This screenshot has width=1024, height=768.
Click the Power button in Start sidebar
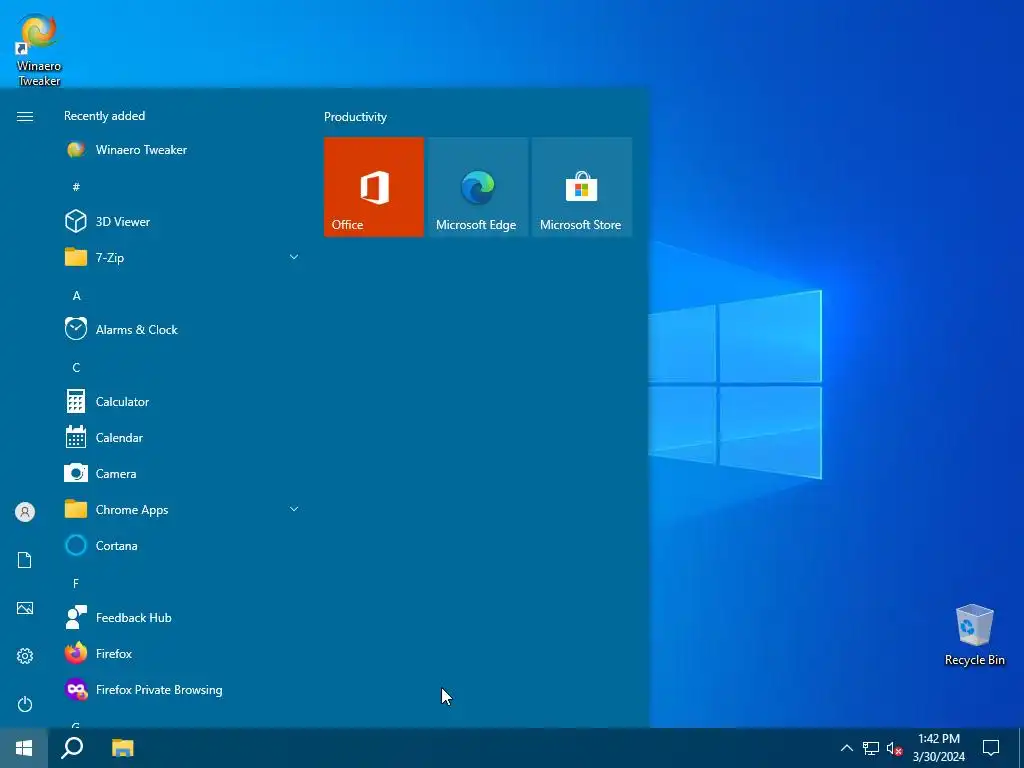coord(25,704)
